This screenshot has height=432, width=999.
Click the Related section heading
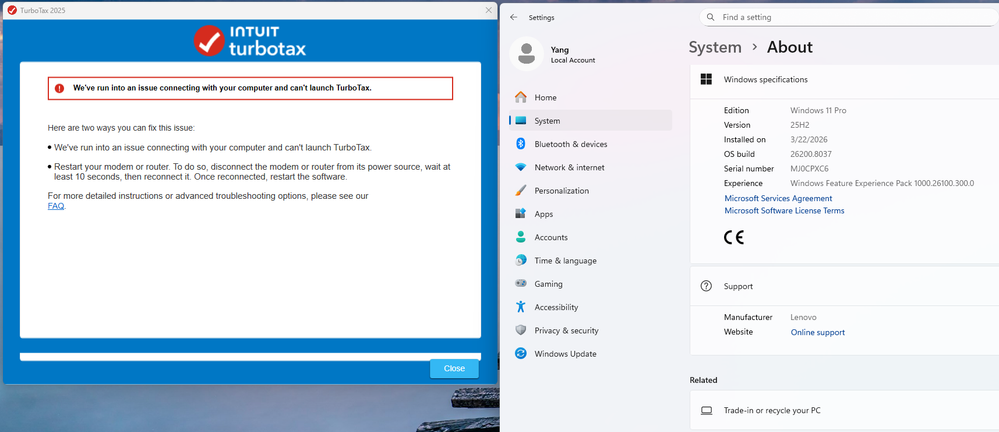coord(703,380)
